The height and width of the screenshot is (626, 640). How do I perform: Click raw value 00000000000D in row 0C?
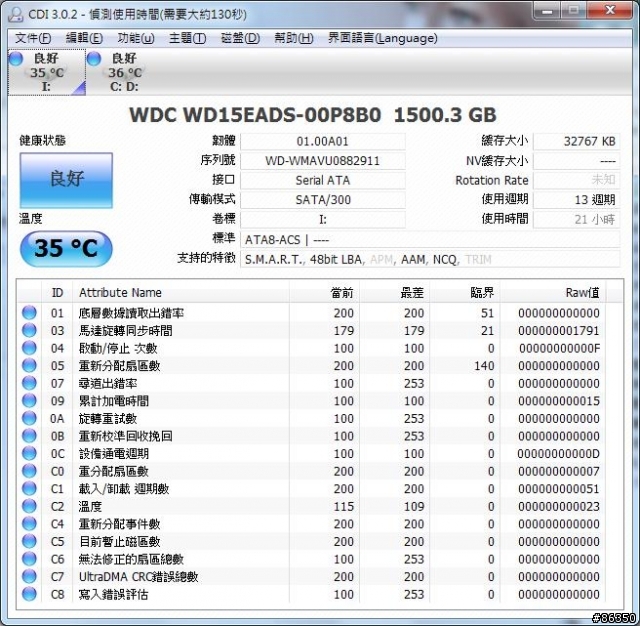[558, 454]
